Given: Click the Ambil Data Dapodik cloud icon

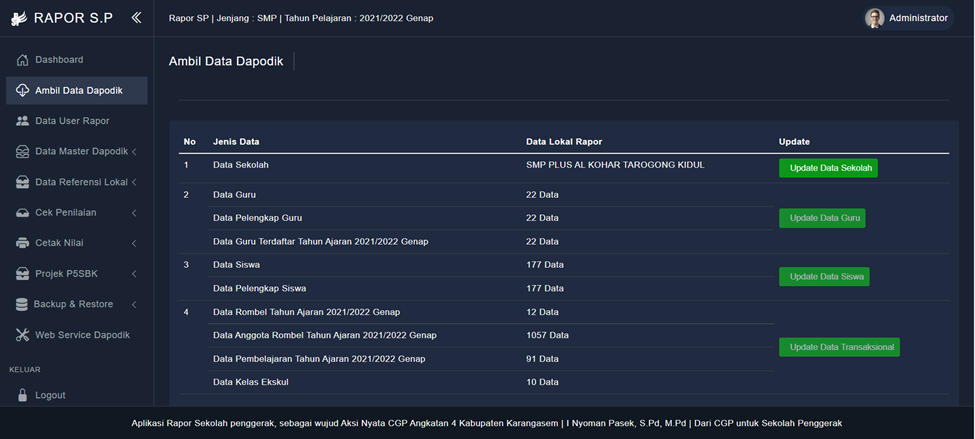Looking at the screenshot, I should [x=22, y=91].
